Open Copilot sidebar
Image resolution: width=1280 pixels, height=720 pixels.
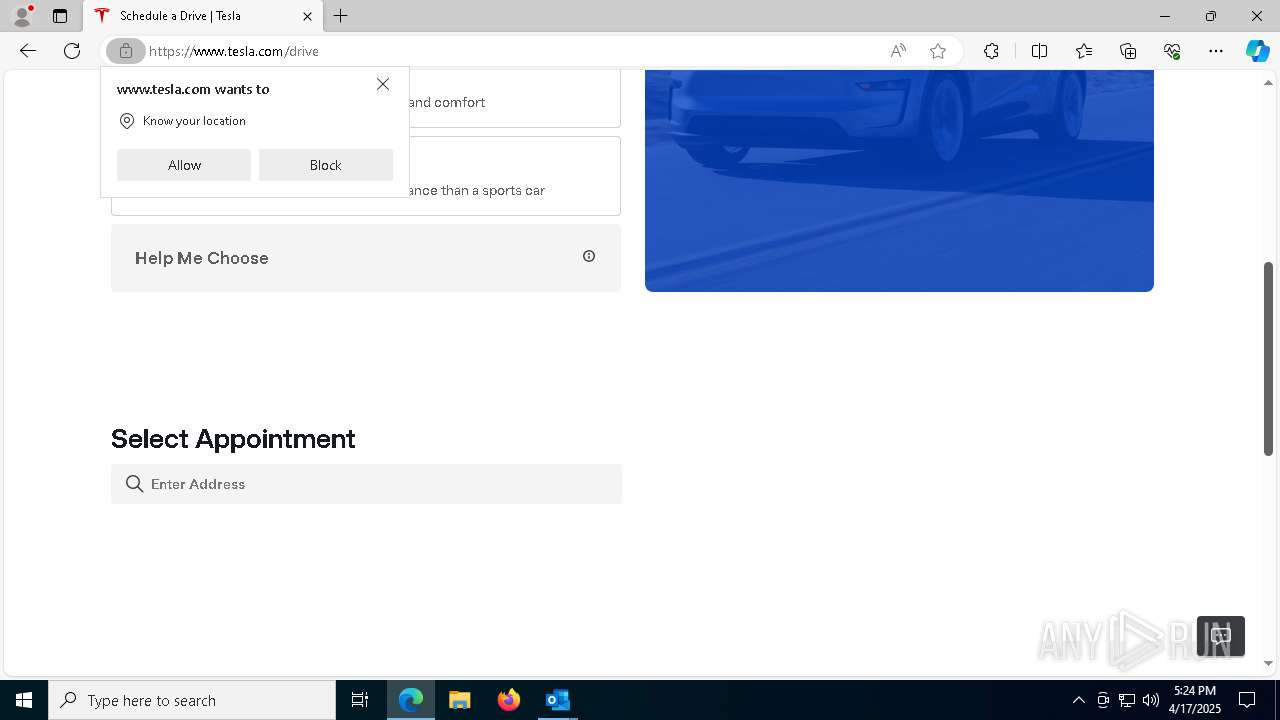[x=1257, y=51]
